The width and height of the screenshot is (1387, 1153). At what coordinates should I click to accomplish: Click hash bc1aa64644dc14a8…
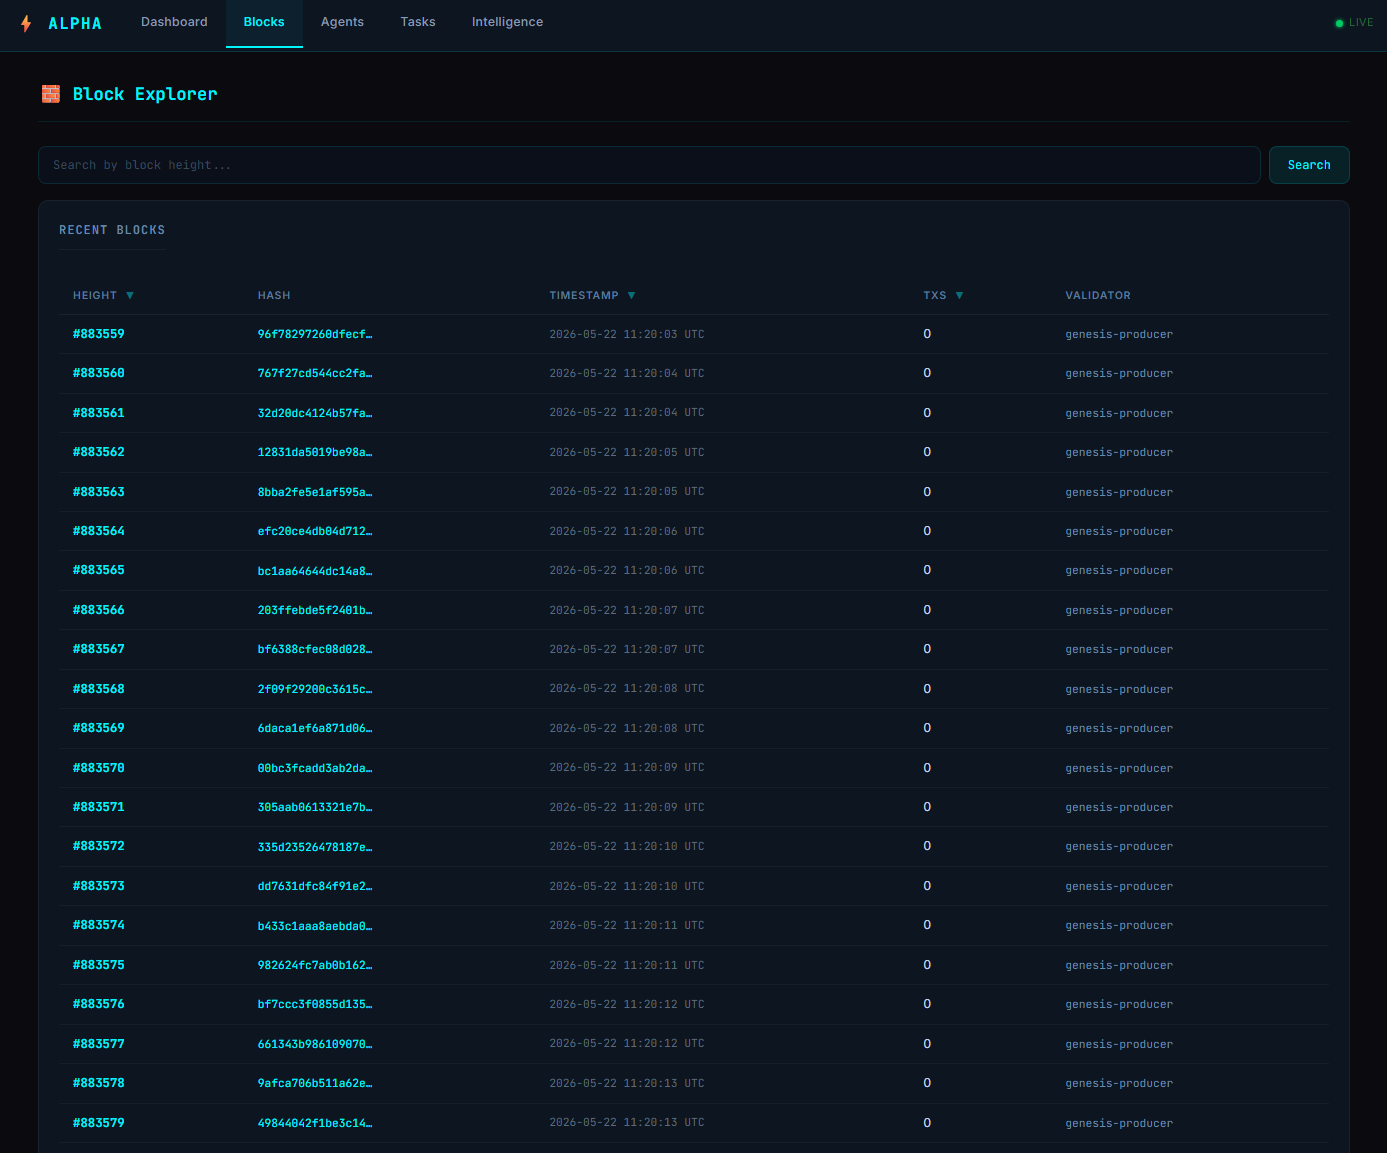[315, 570]
